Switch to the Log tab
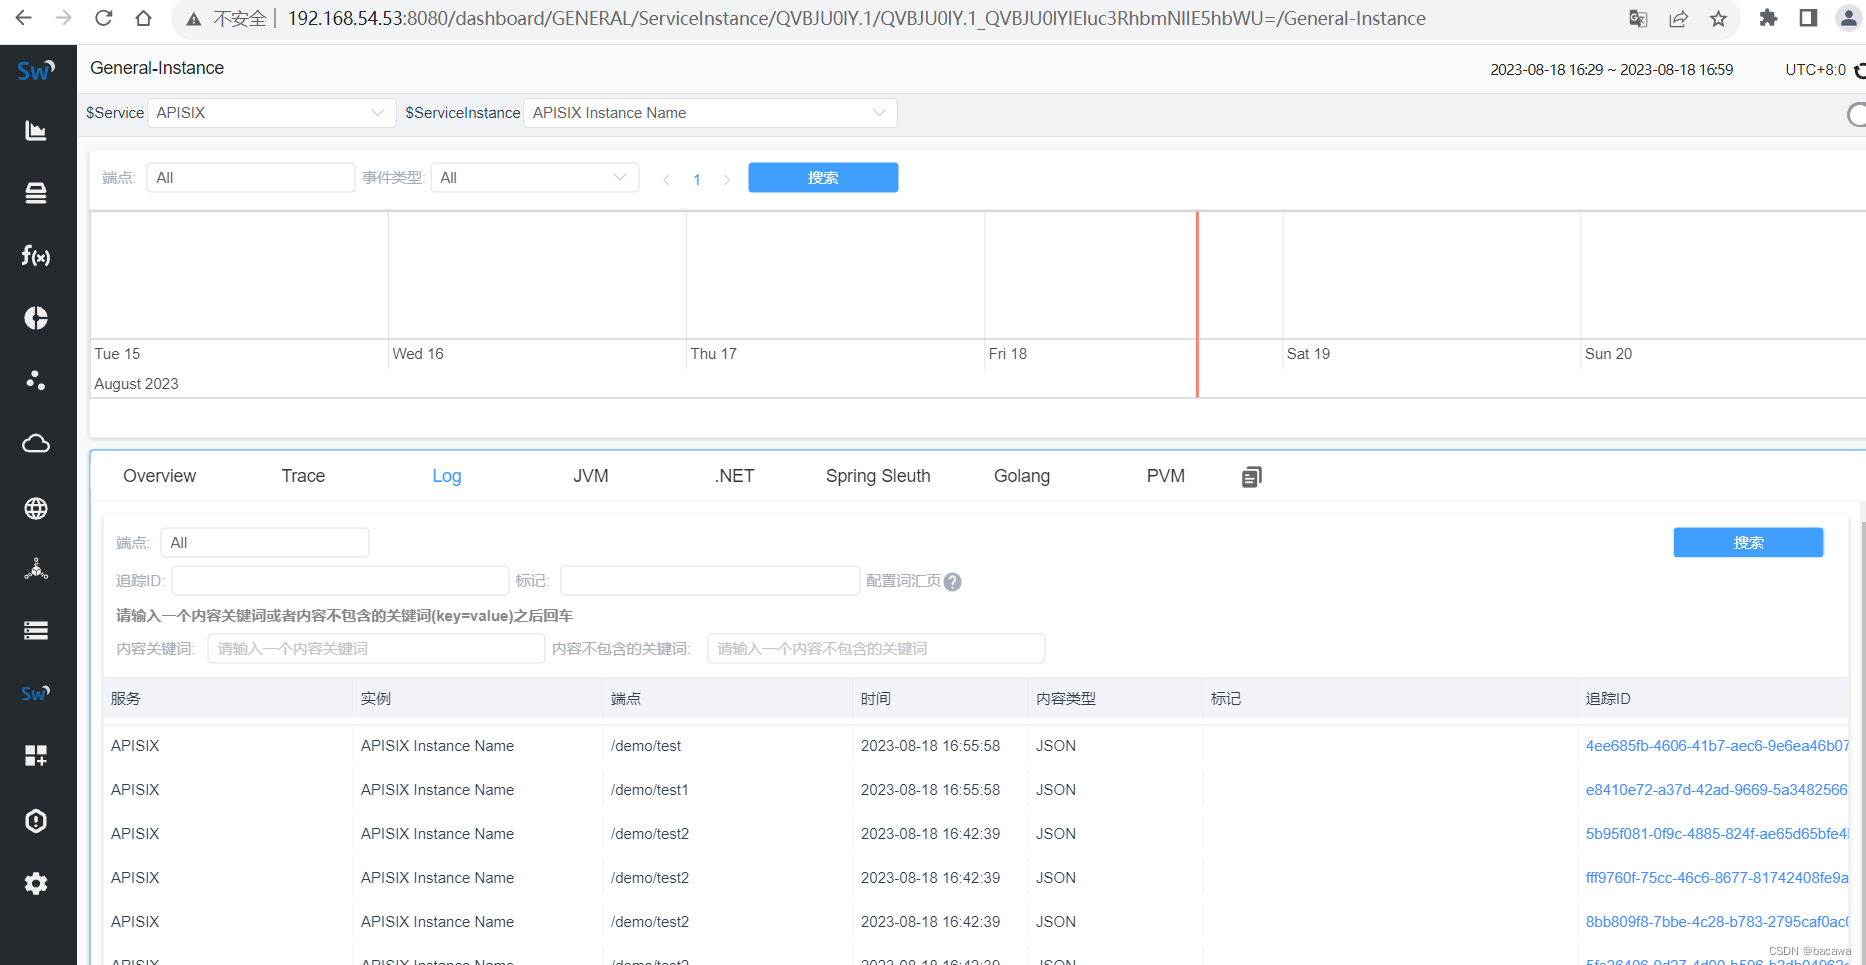This screenshot has height=965, width=1866. click(x=447, y=476)
